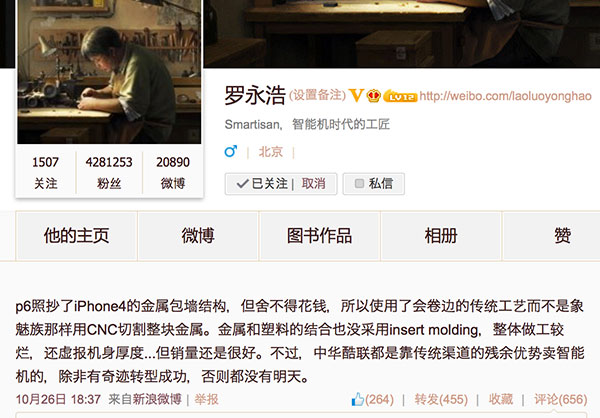This screenshot has height=418, width=600.
Task: Like the post with thumbs-up icon
Action: pos(358,400)
